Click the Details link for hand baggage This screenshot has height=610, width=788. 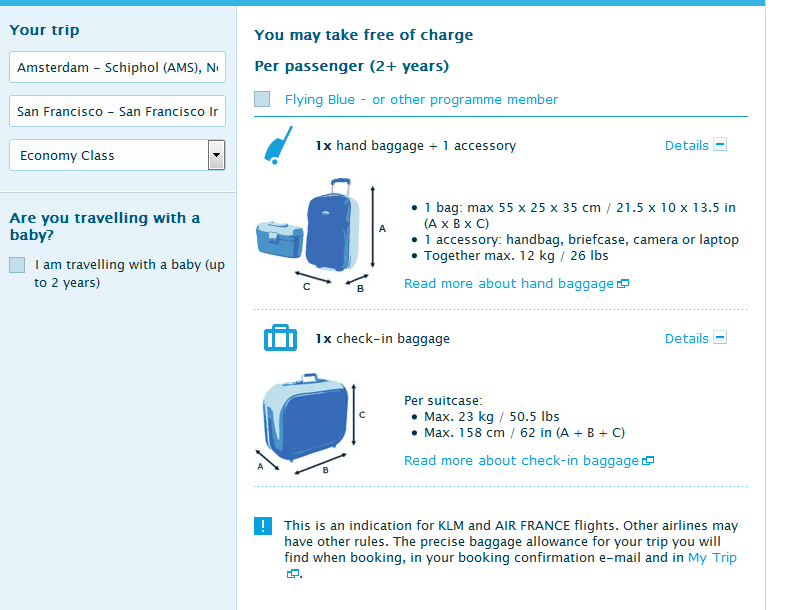pyautogui.click(x=686, y=146)
